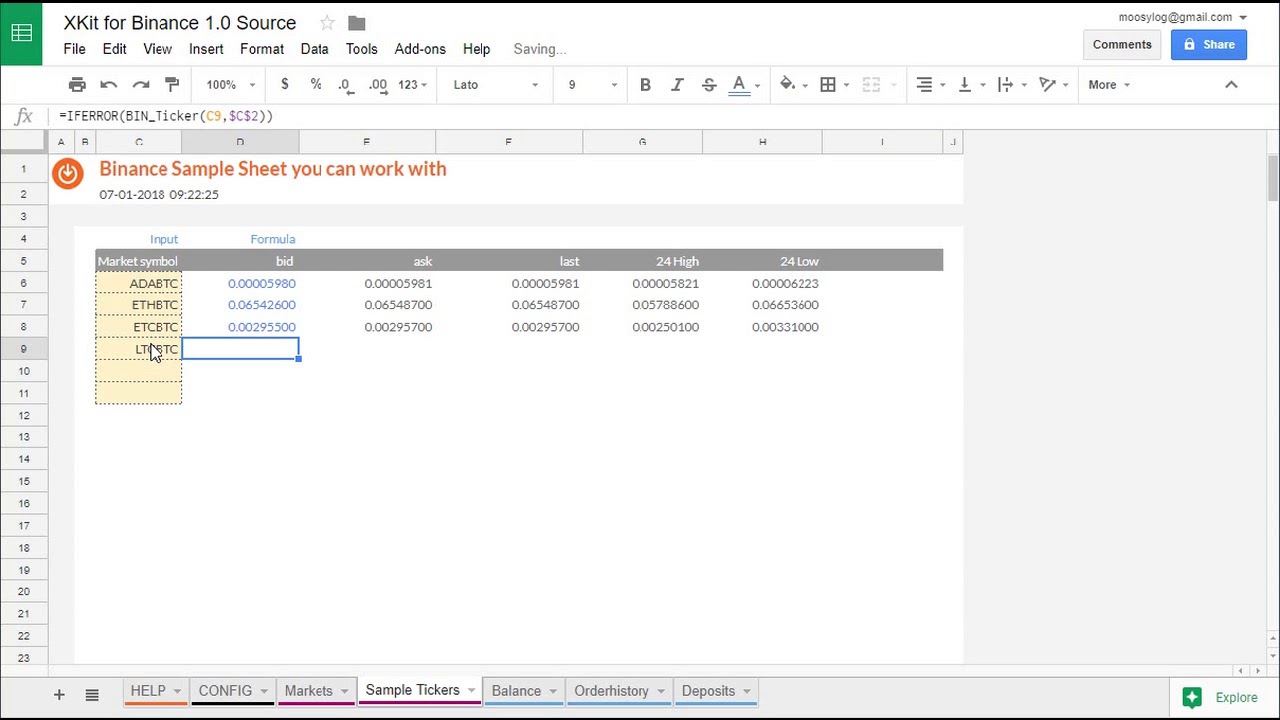
Task: Click the Print icon in toolbar
Action: [x=77, y=85]
